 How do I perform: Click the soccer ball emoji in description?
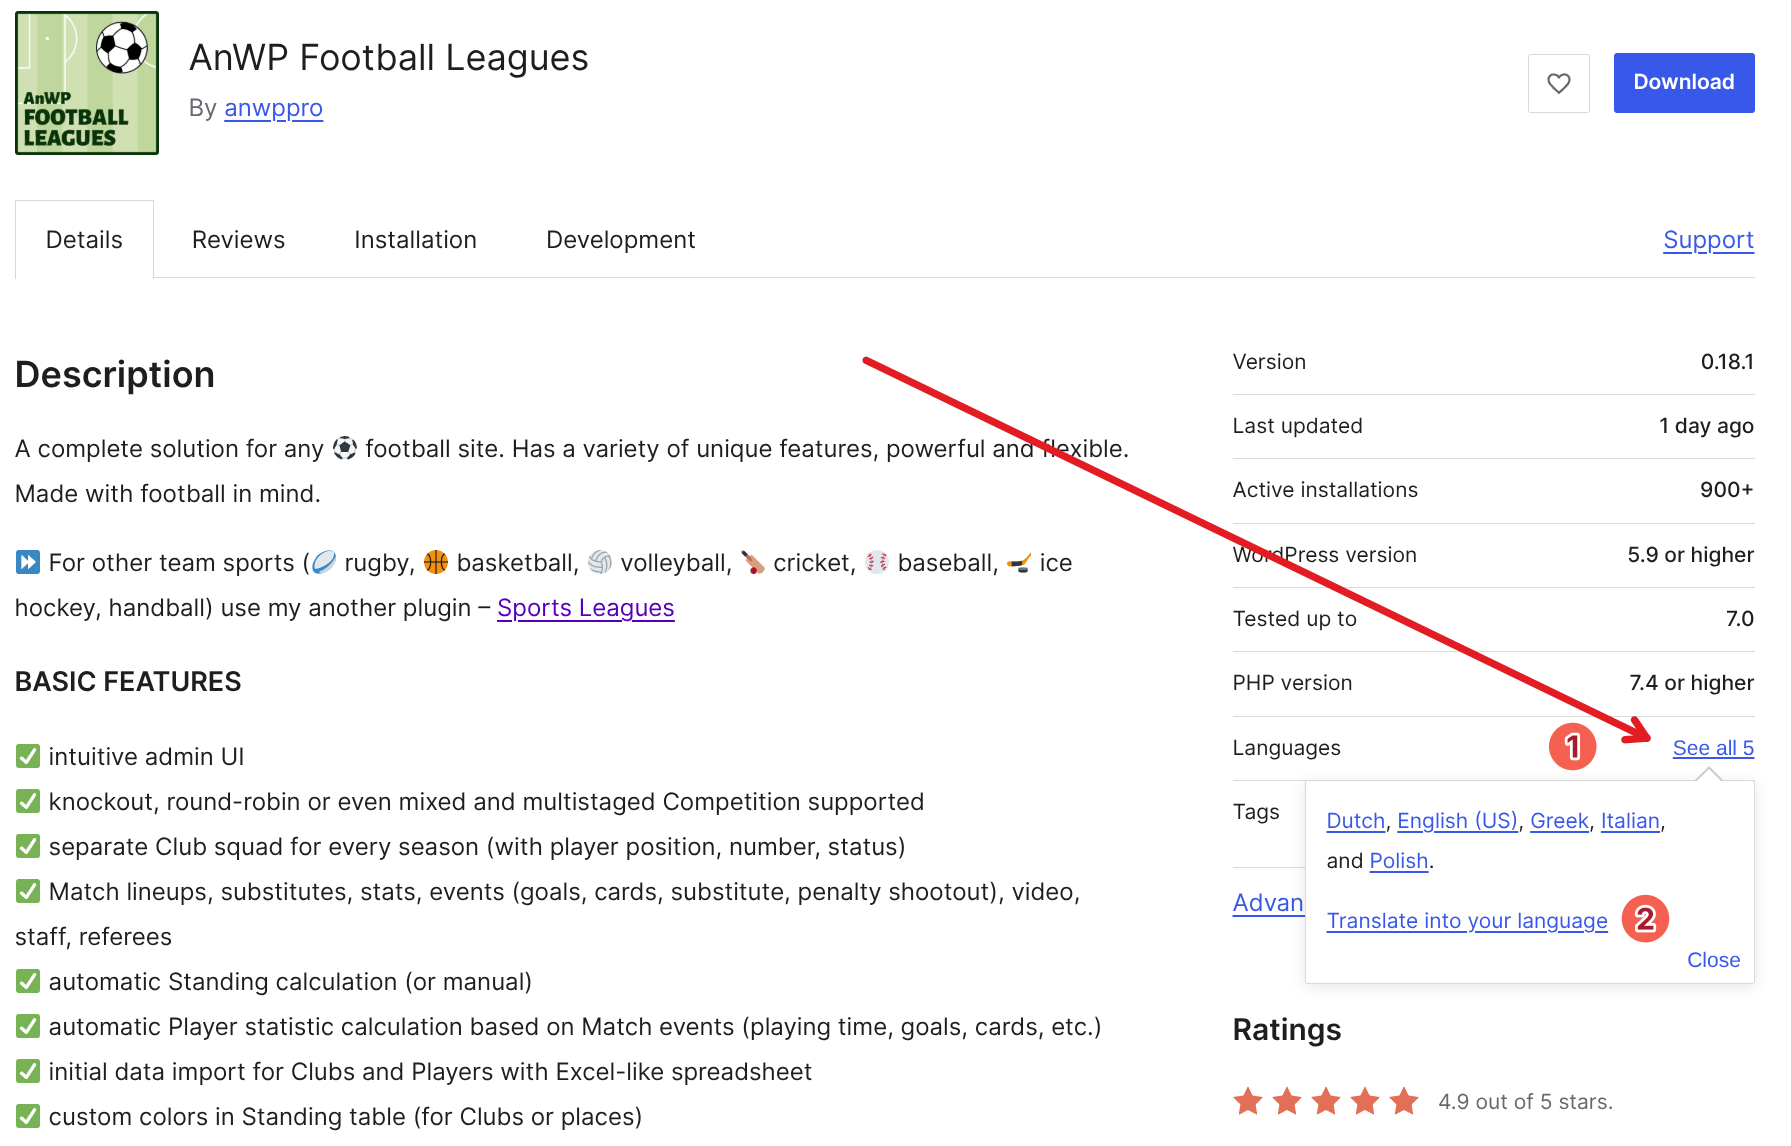(345, 448)
